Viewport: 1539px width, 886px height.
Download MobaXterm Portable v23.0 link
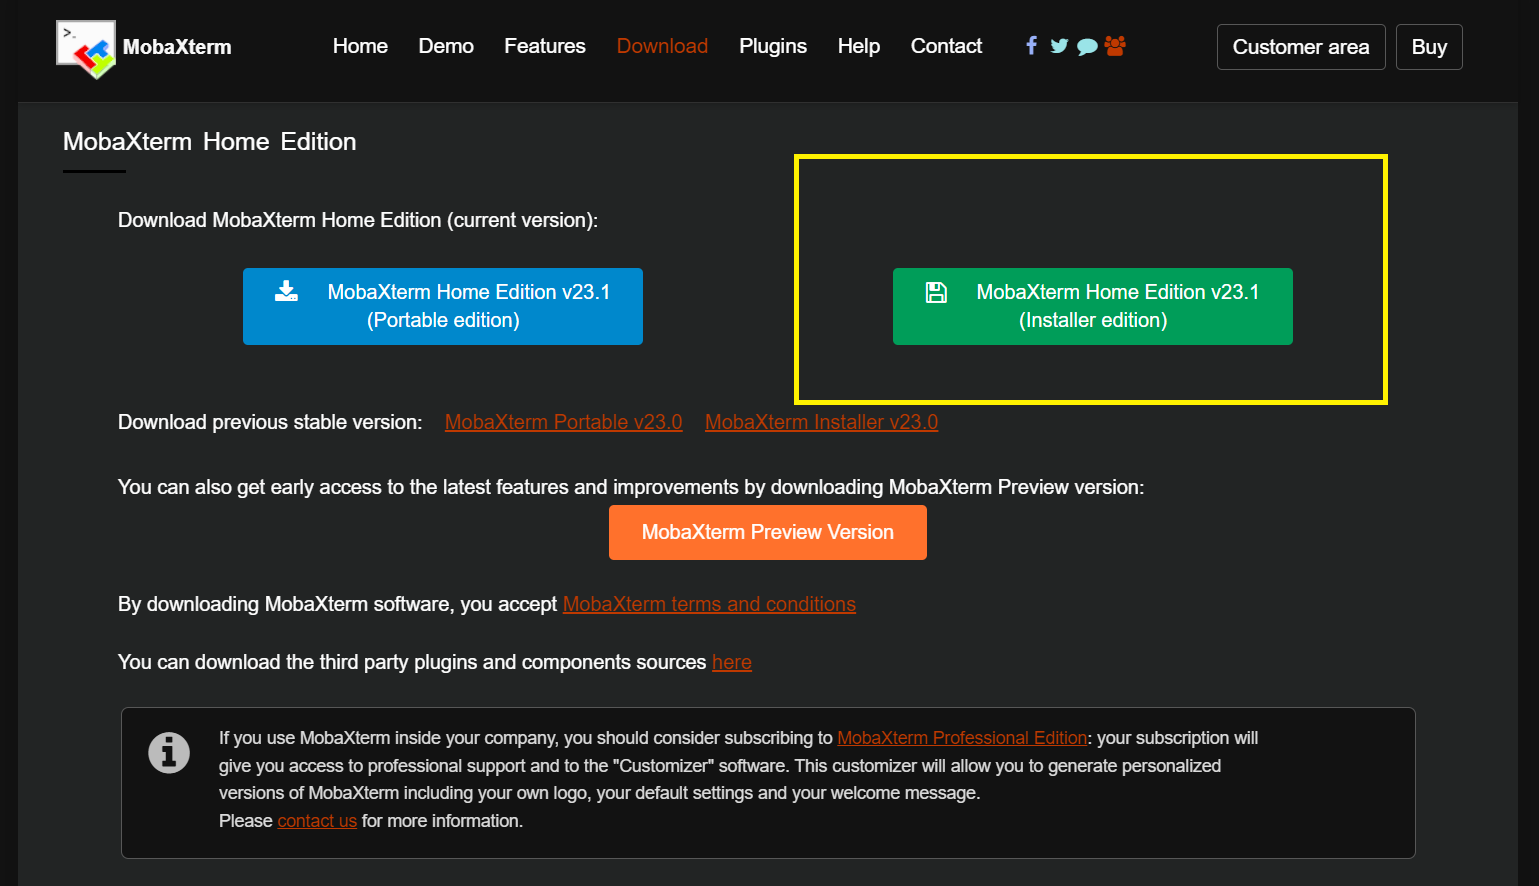[x=564, y=422]
